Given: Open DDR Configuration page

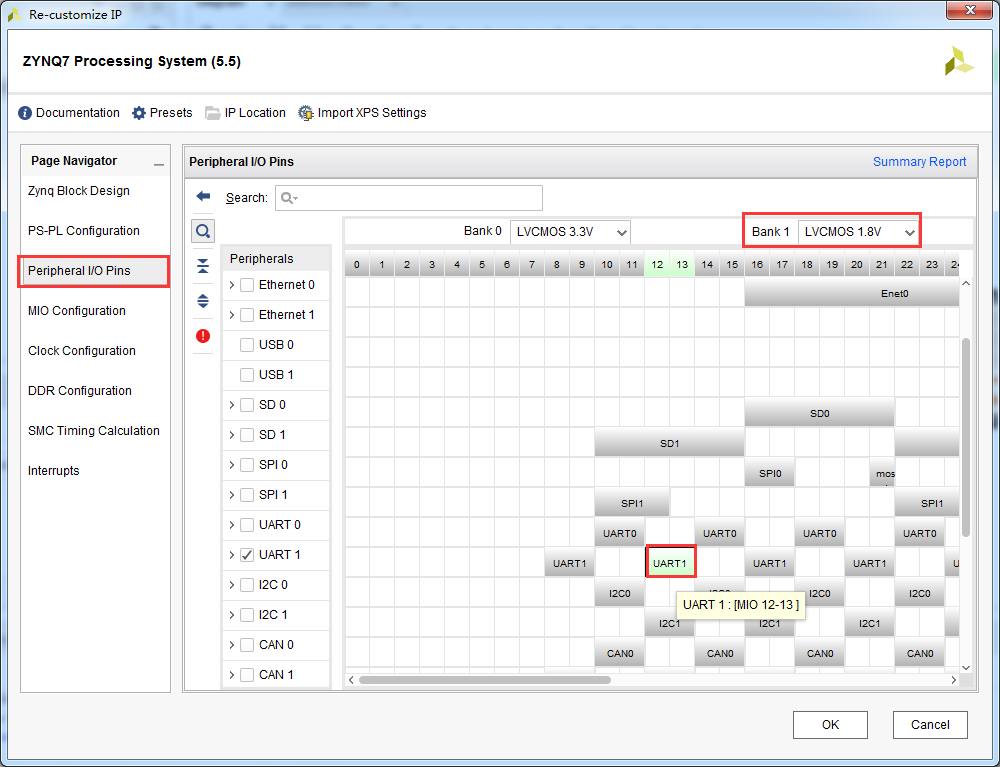Looking at the screenshot, I should (x=80, y=391).
